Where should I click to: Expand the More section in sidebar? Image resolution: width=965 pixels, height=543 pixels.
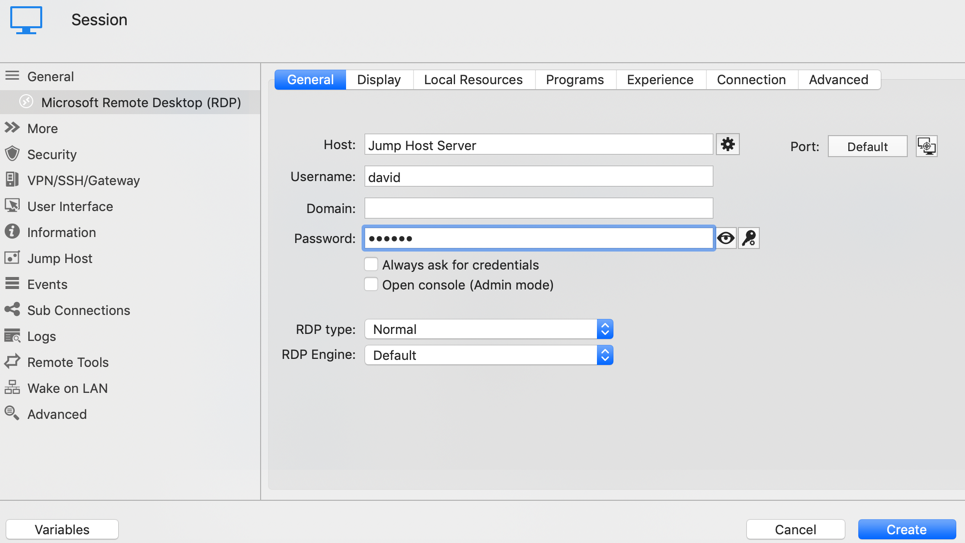click(x=42, y=128)
